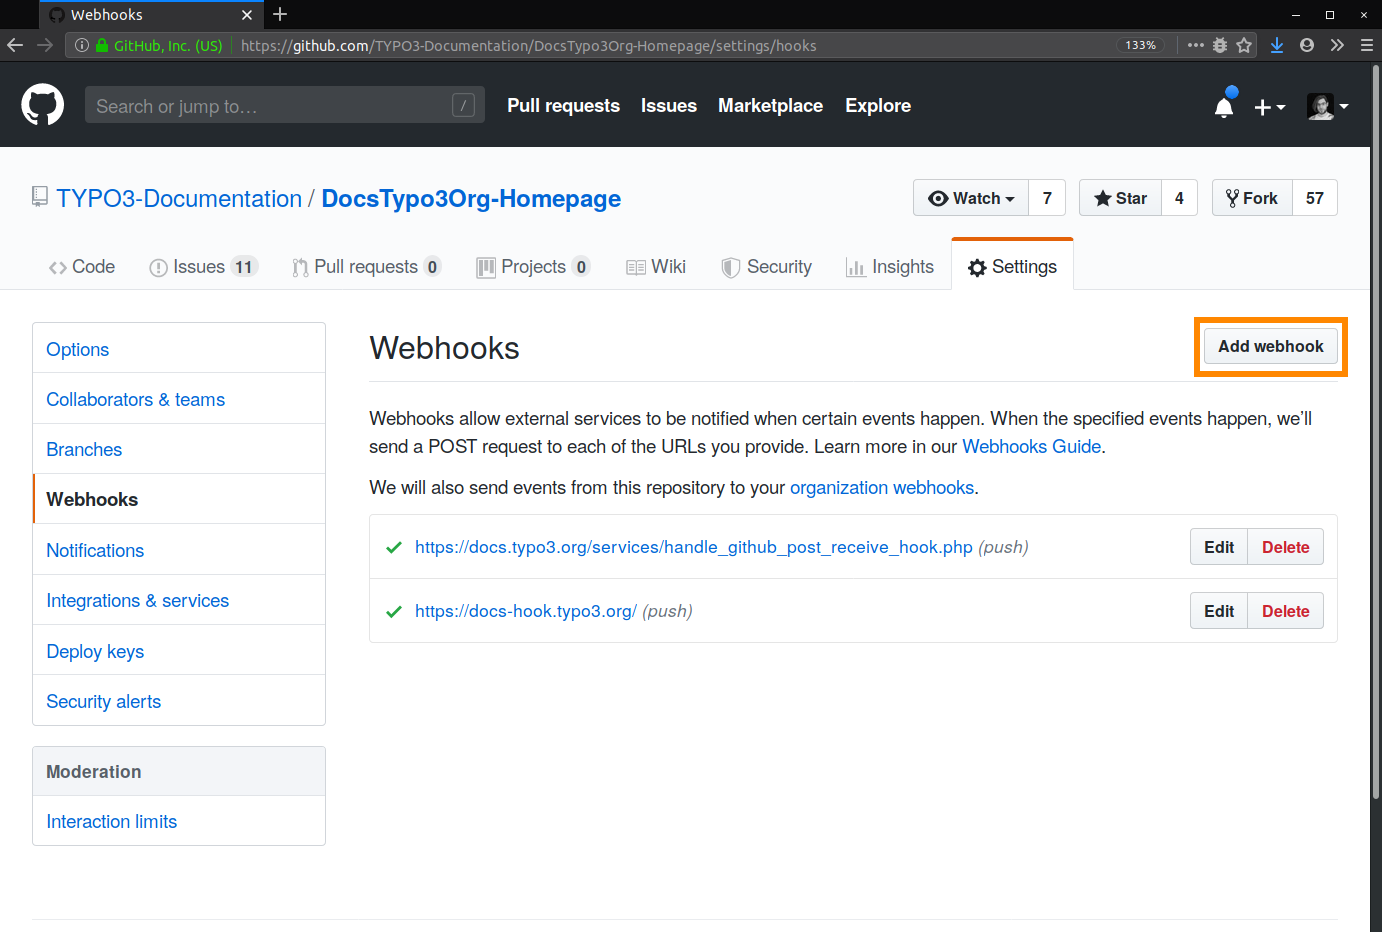
Task: Open the handle_github_post_receive_hook.php webhook
Action: click(x=693, y=547)
